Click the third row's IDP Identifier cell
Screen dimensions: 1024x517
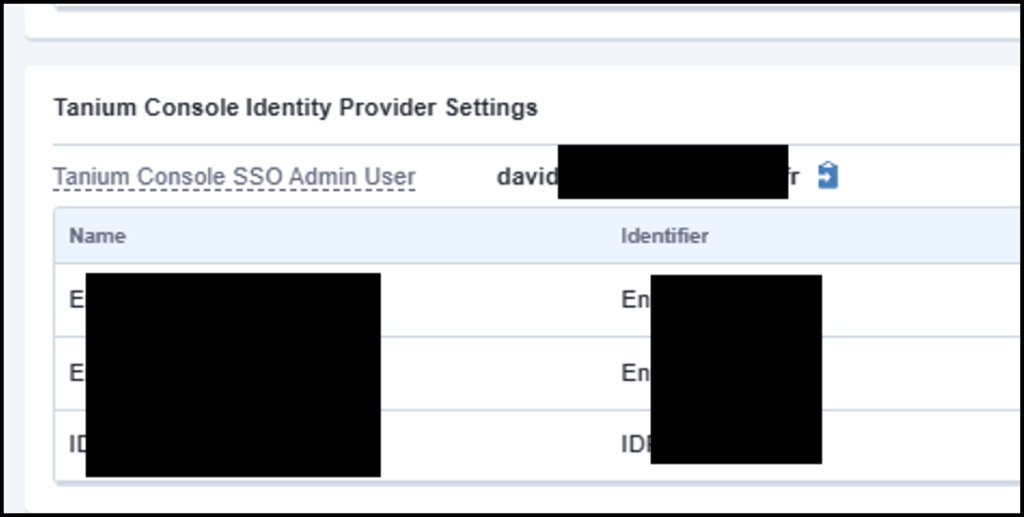(x=635, y=444)
